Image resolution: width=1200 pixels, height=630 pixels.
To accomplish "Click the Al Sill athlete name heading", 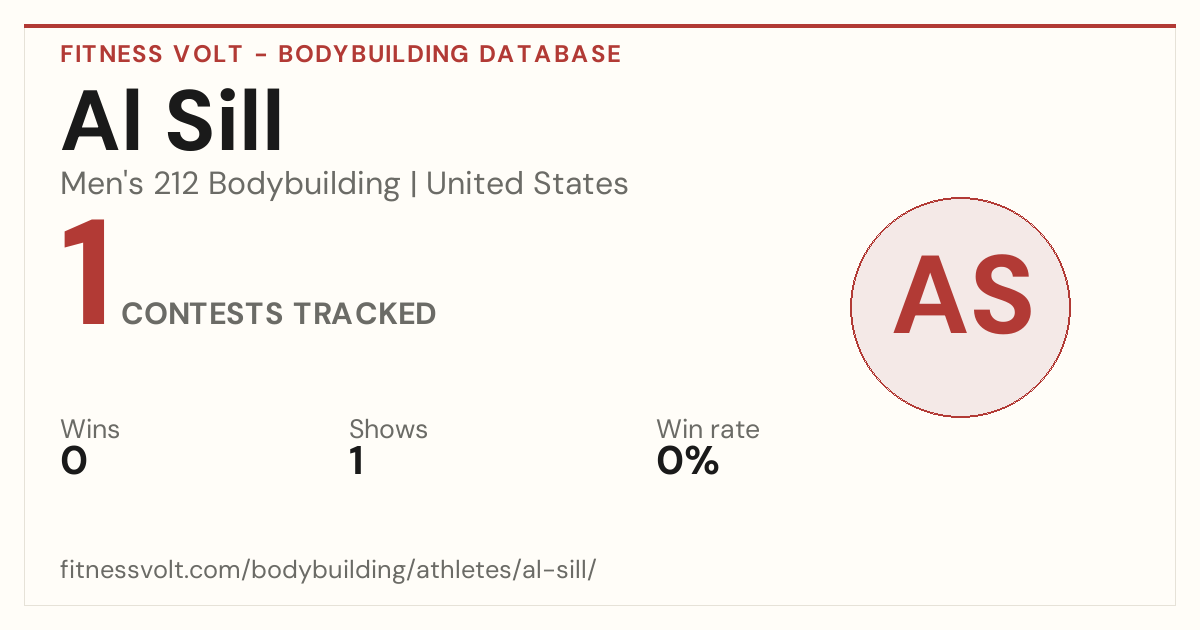I will pyautogui.click(x=172, y=122).
